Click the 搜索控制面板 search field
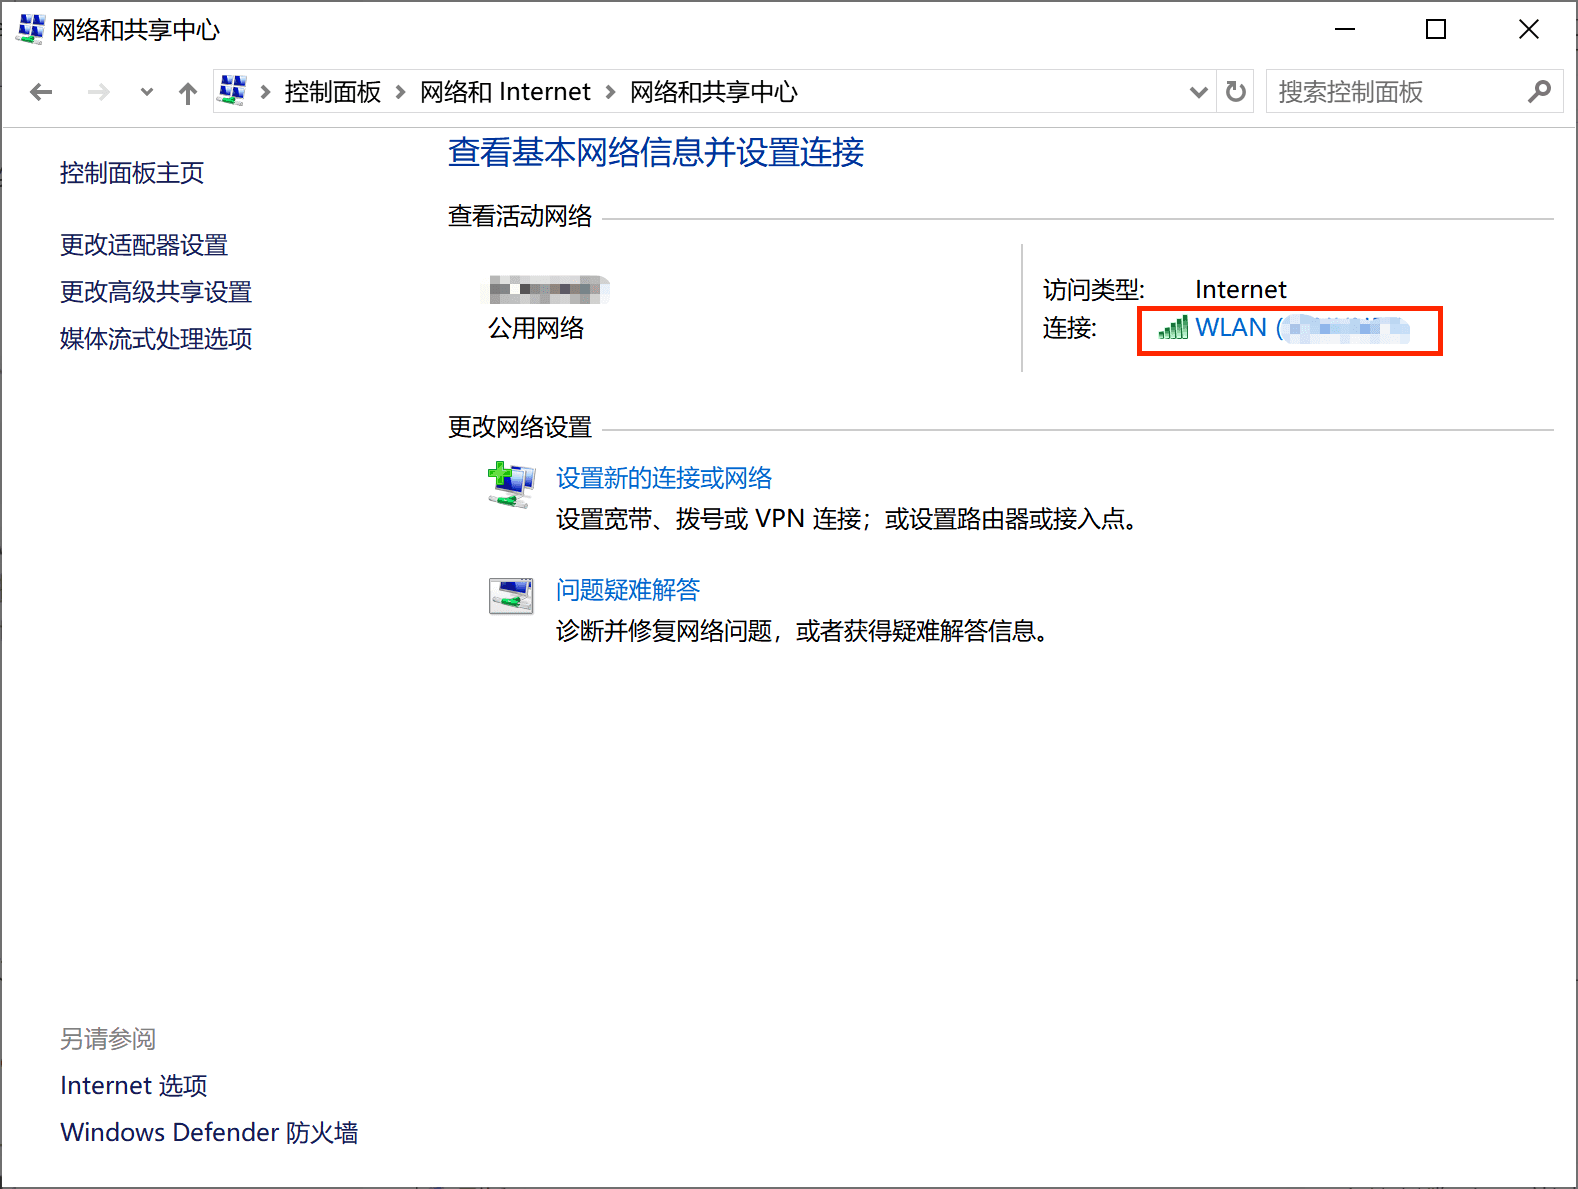Screen dimensions: 1578x1189 coord(1395,92)
